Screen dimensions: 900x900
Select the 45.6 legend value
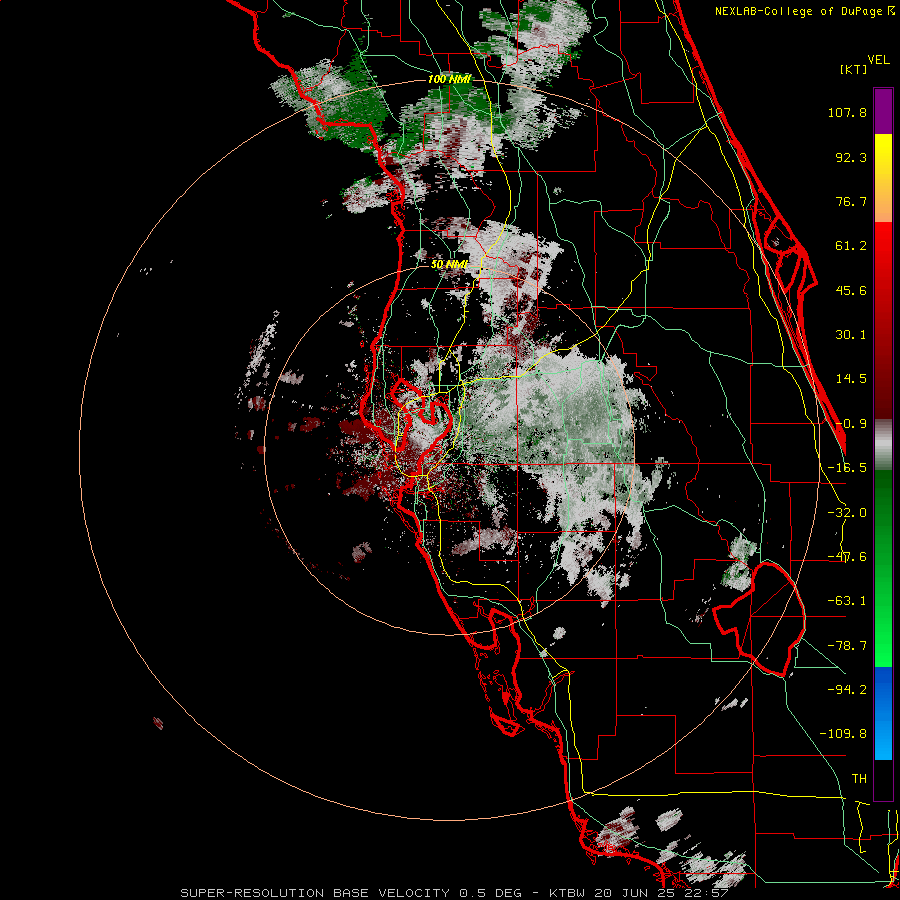coord(851,290)
